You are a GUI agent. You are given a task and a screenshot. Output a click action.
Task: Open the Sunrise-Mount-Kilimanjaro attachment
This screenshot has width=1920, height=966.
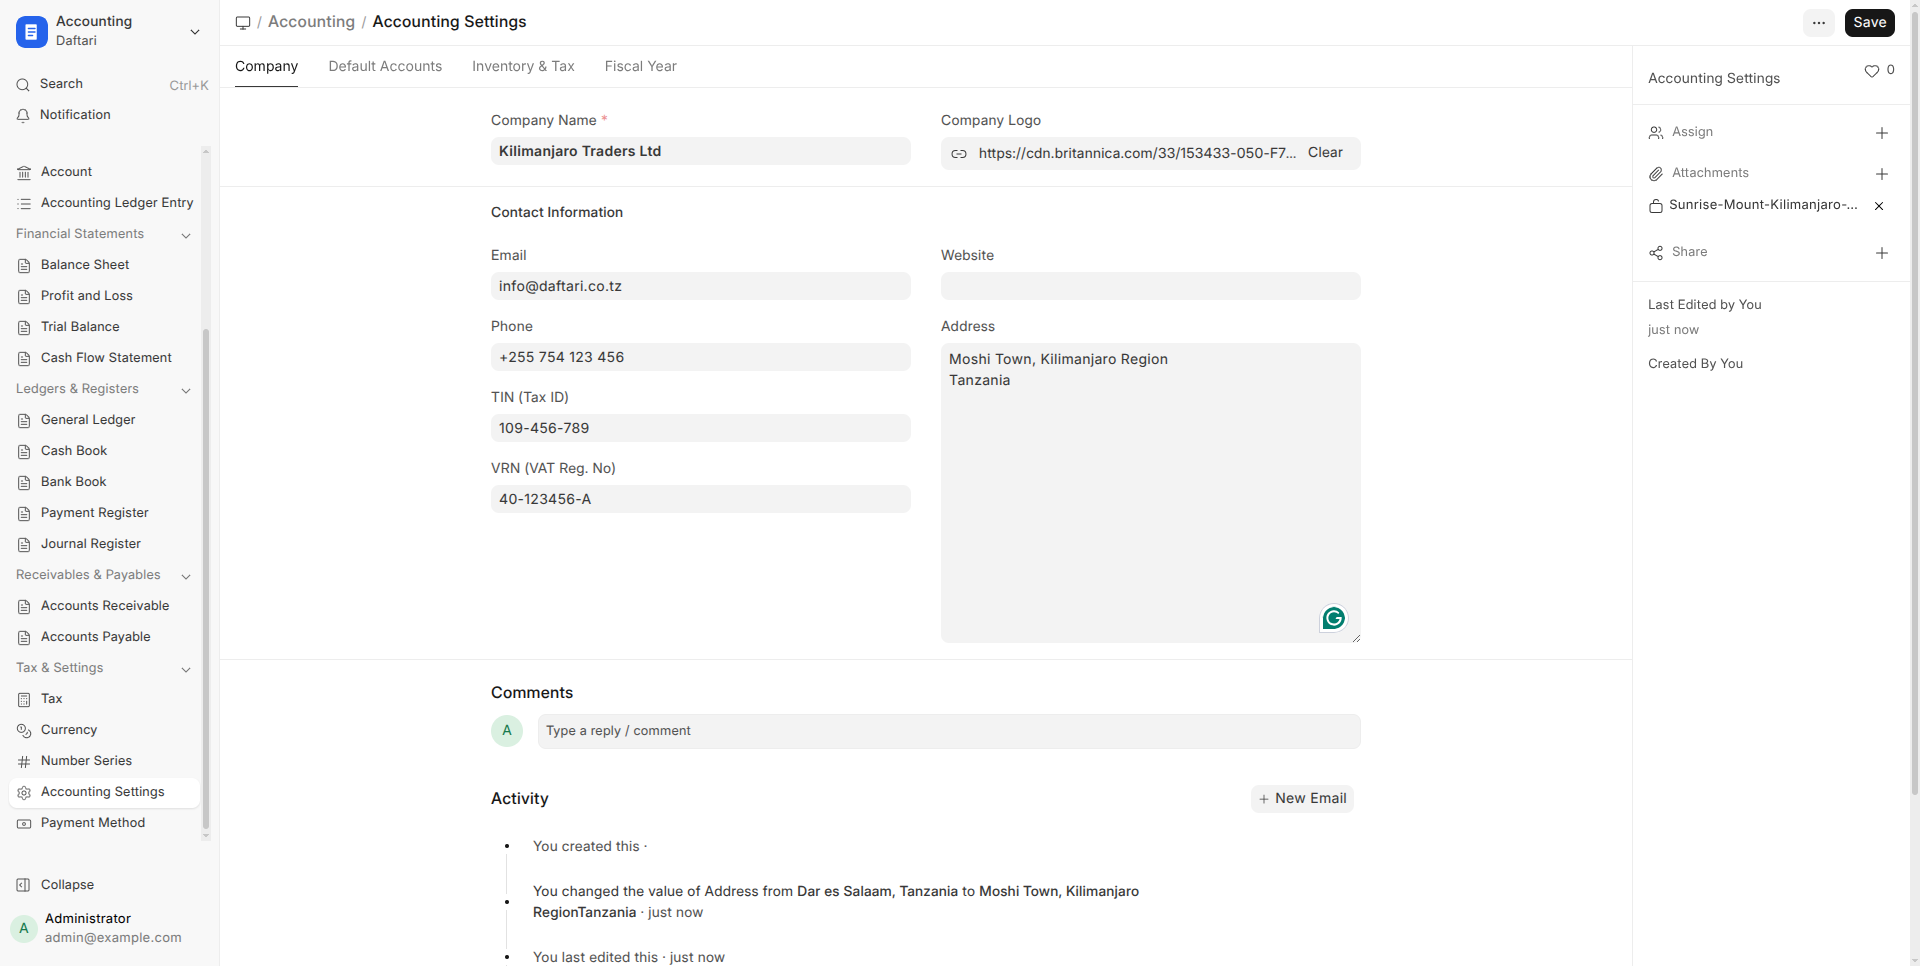click(1762, 205)
